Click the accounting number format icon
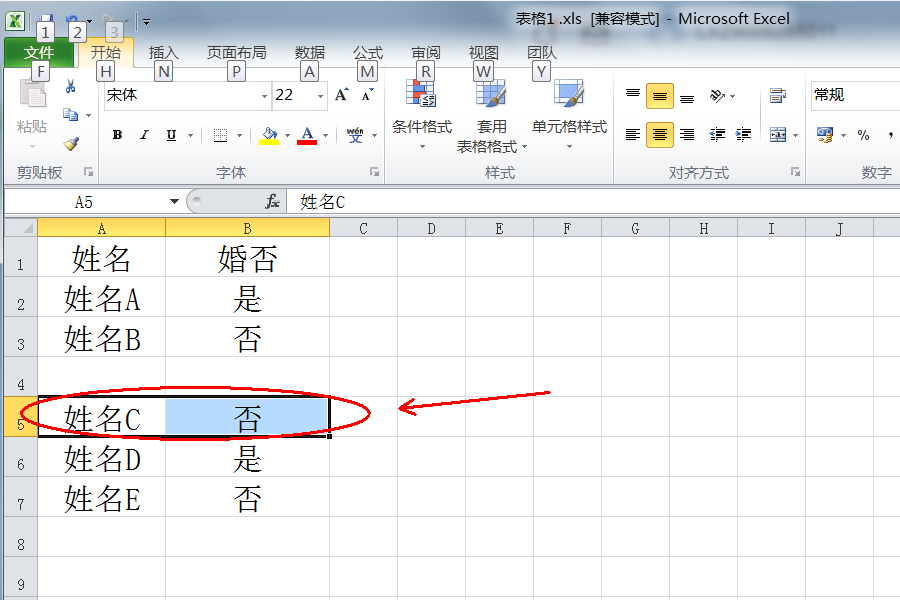This screenshot has width=900, height=600. coord(825,135)
